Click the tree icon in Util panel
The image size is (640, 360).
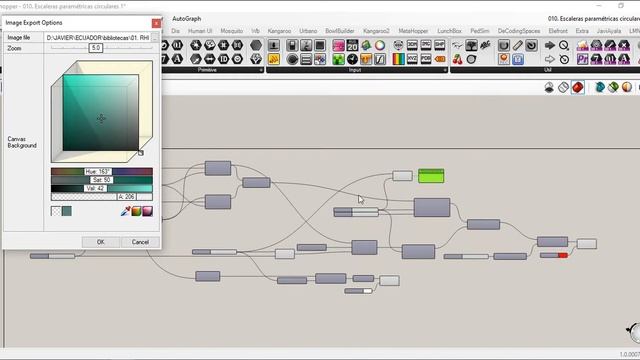(471, 45)
